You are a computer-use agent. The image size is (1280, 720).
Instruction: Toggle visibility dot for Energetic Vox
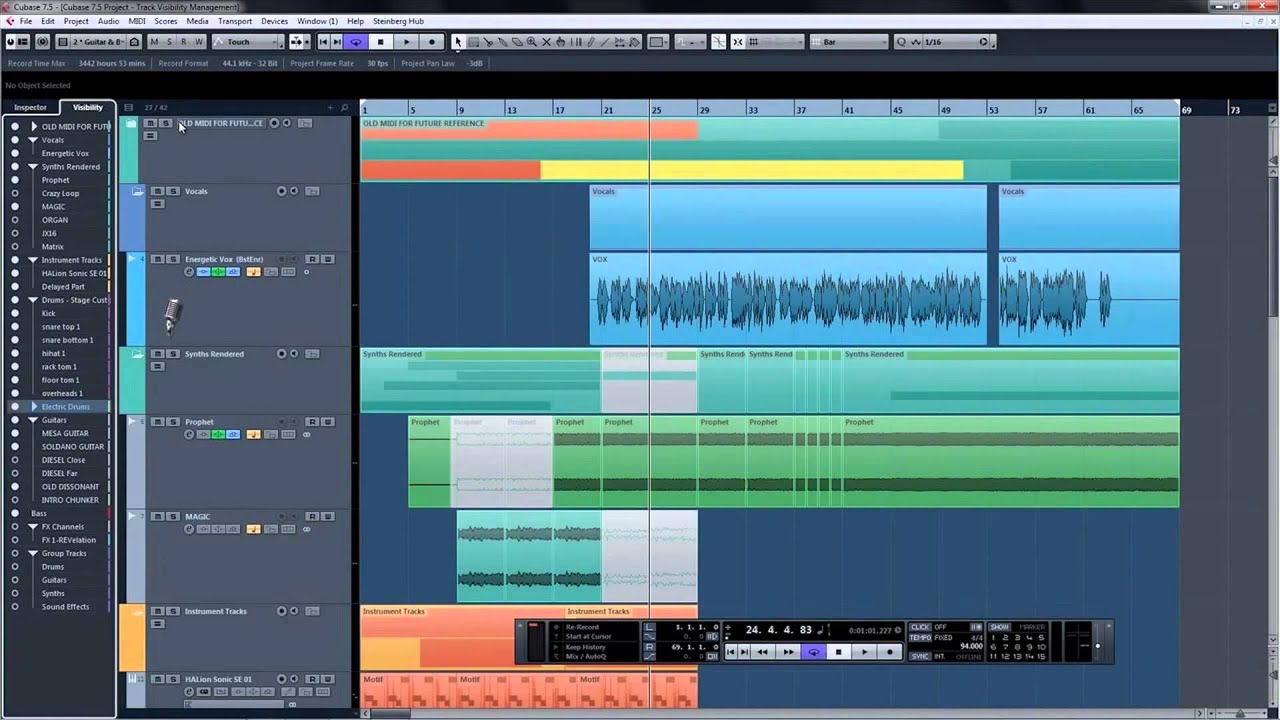15,153
